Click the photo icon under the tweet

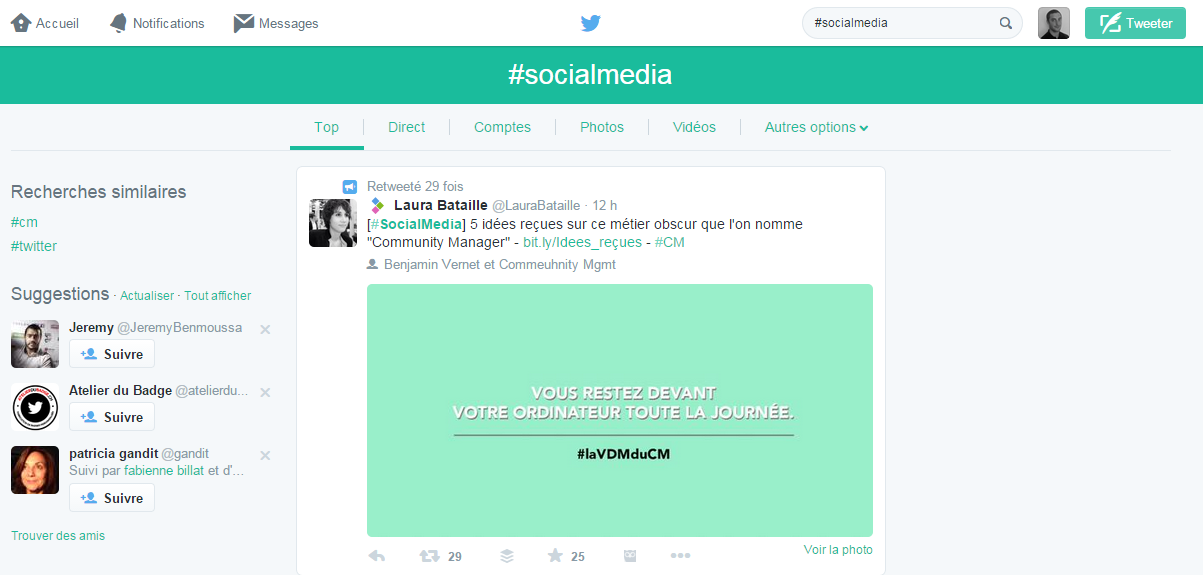pos(630,556)
